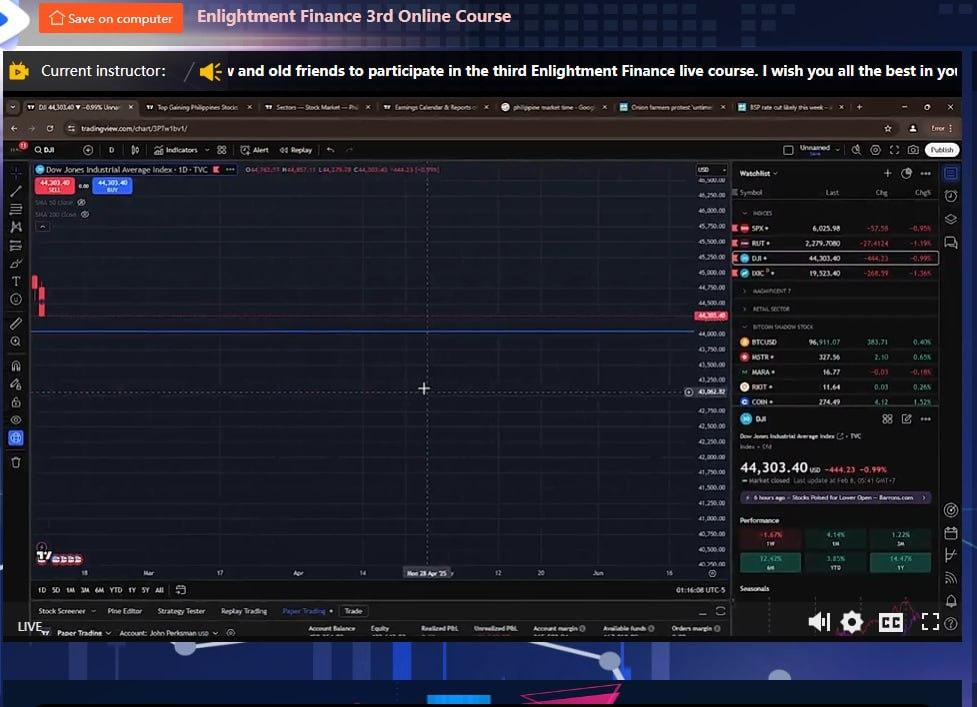
Task: Add symbol with Watchlist plus icon
Action: [x=887, y=173]
